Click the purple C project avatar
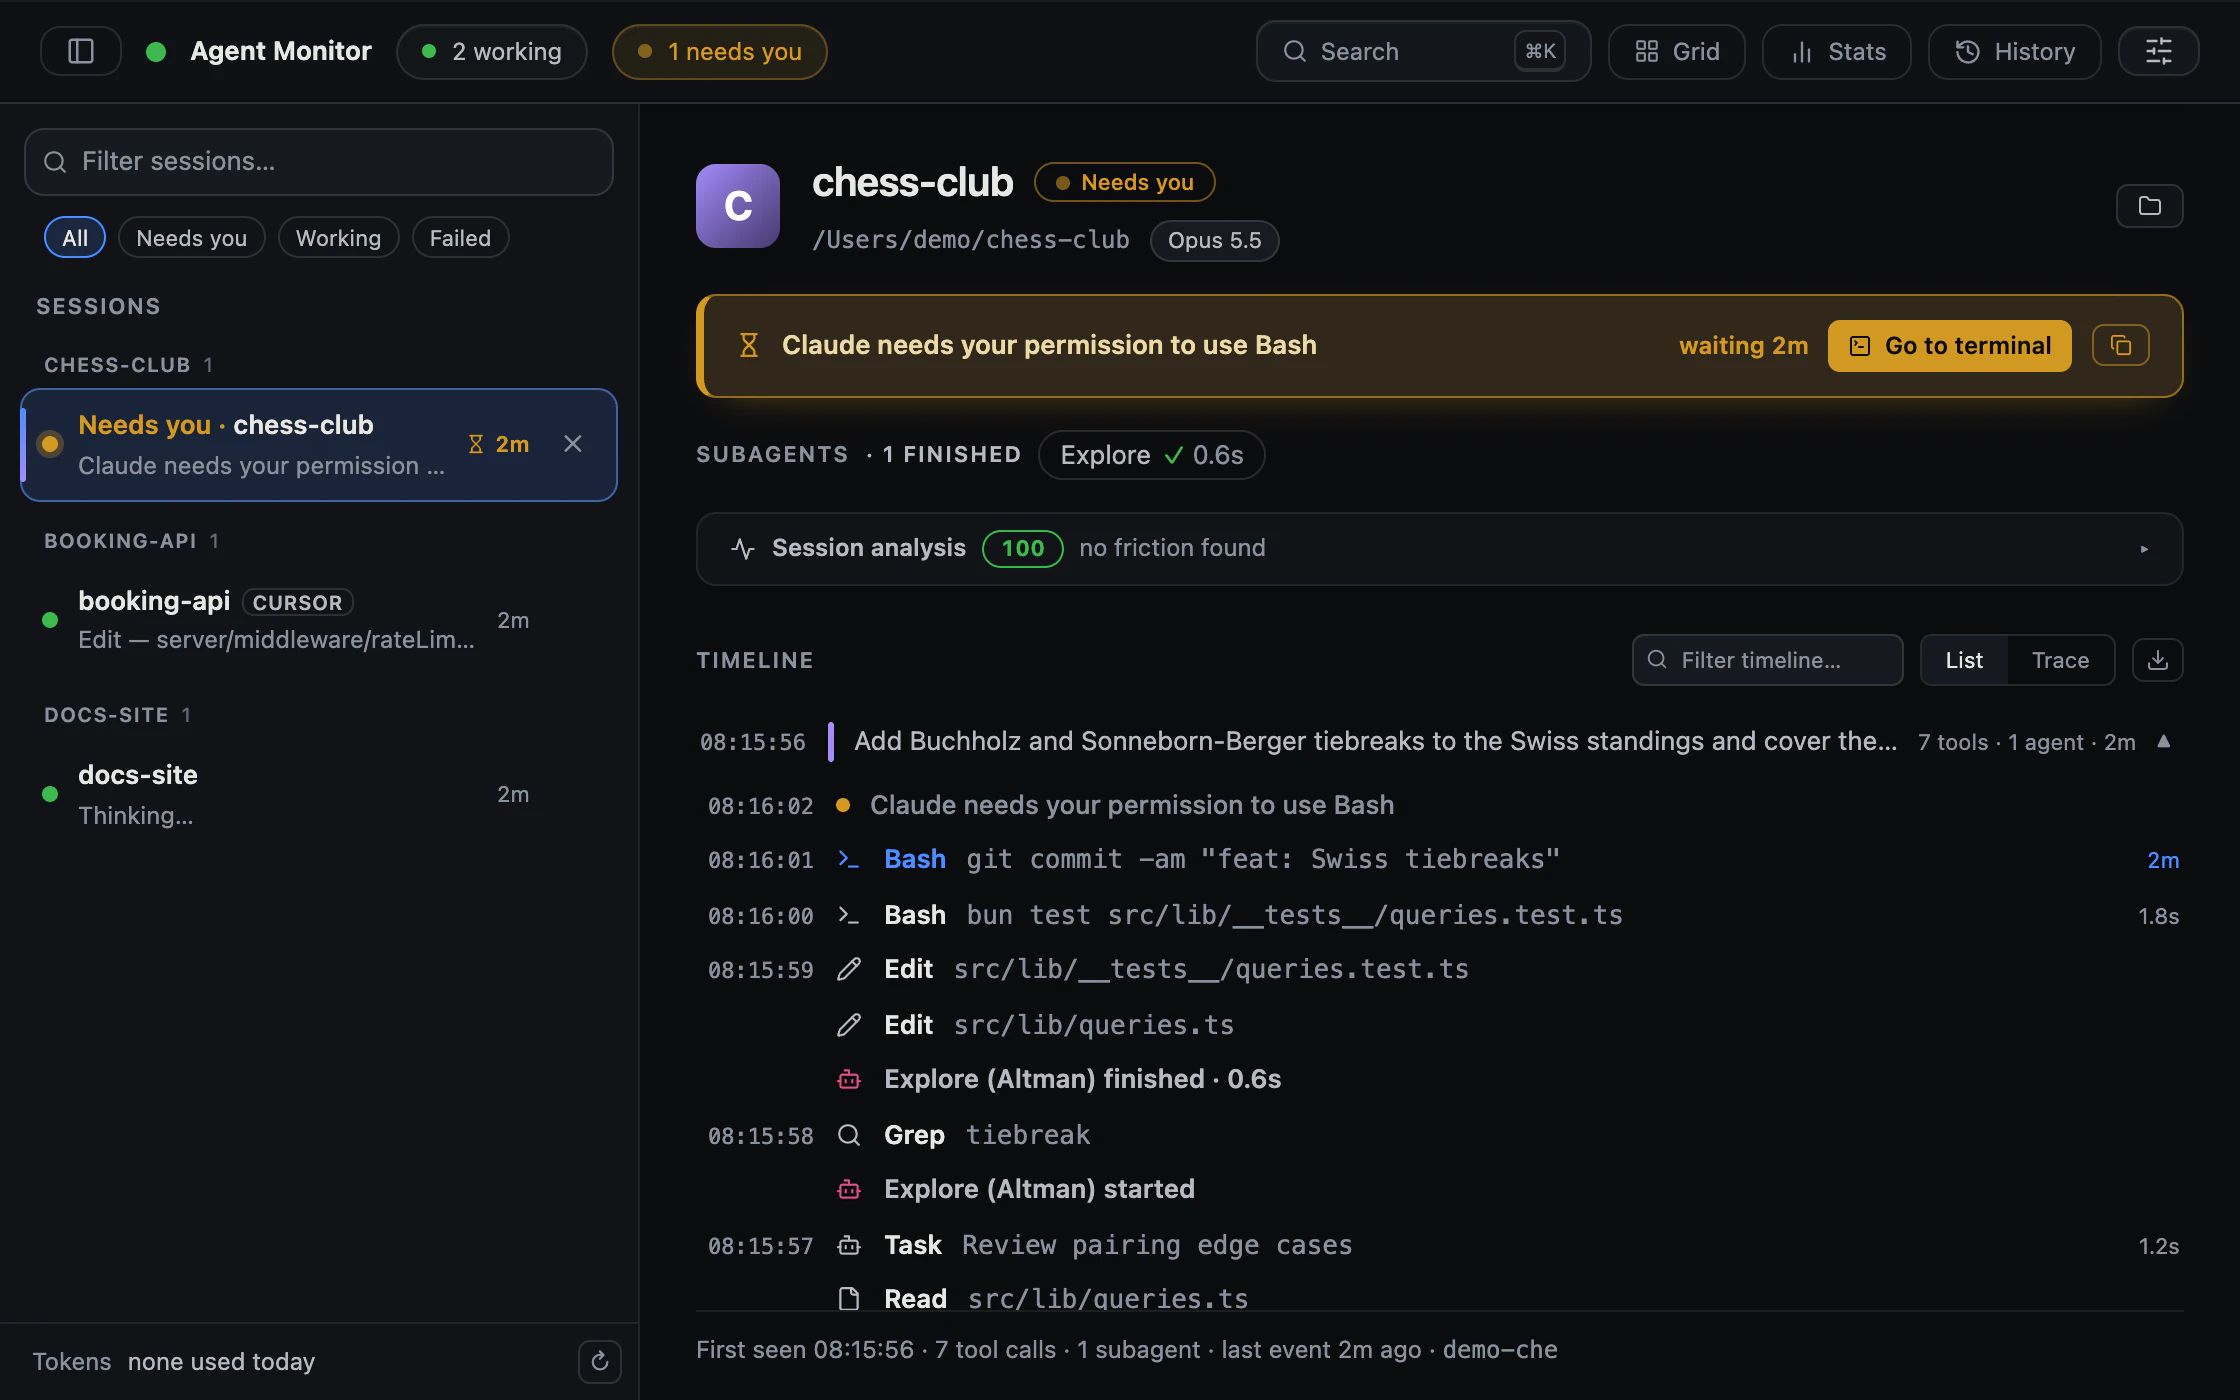Image resolution: width=2240 pixels, height=1400 pixels. tap(738, 206)
